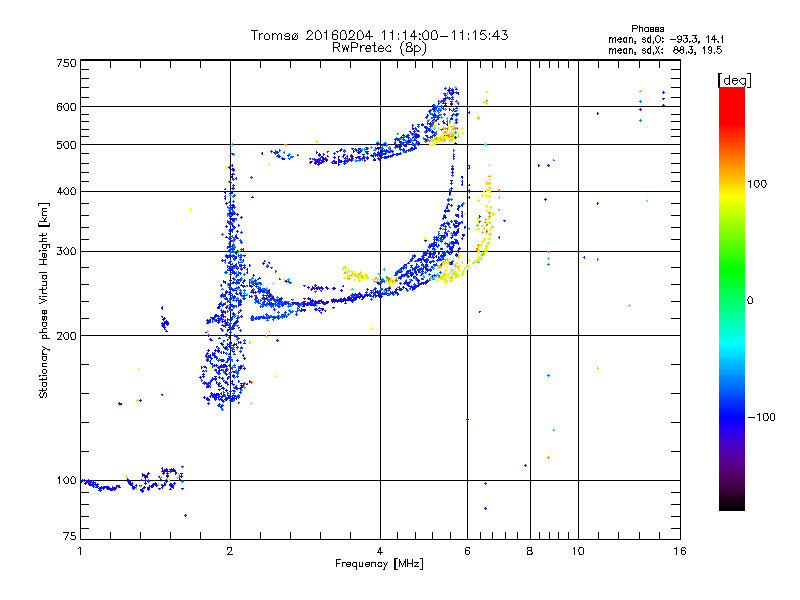Screen dimensions: 800x600
Task: Click the '[deg]' colorbar unit label
Action: tap(734, 80)
